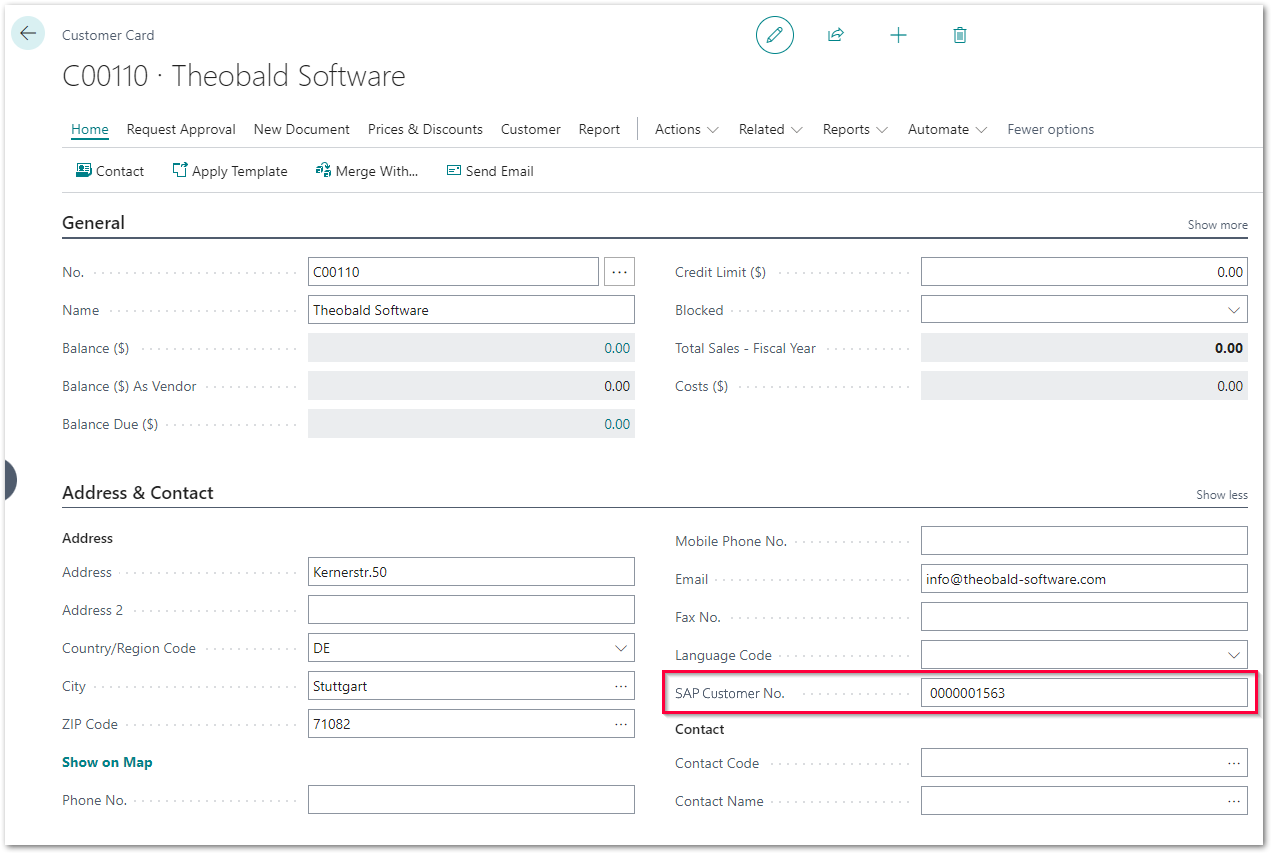Expand the Reports menu

coord(855,129)
